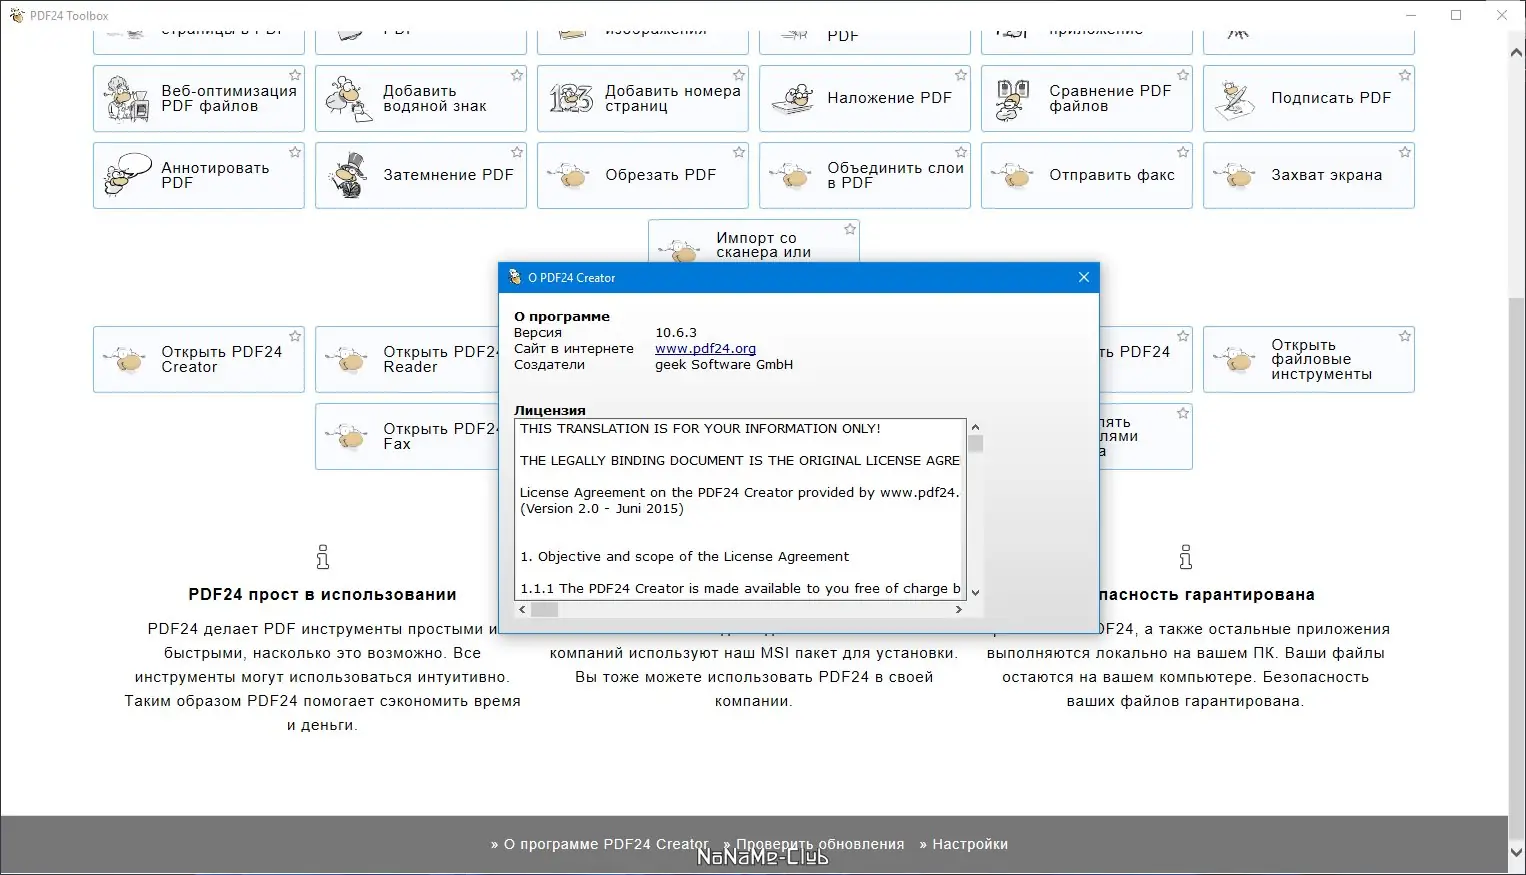This screenshot has height=875, width=1526.
Task: Click the main window scroll-up arrow
Action: click(1517, 54)
